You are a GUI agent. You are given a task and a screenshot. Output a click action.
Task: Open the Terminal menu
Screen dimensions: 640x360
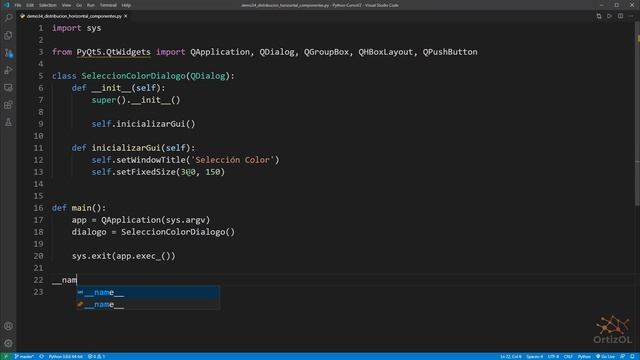(x=108, y=5)
